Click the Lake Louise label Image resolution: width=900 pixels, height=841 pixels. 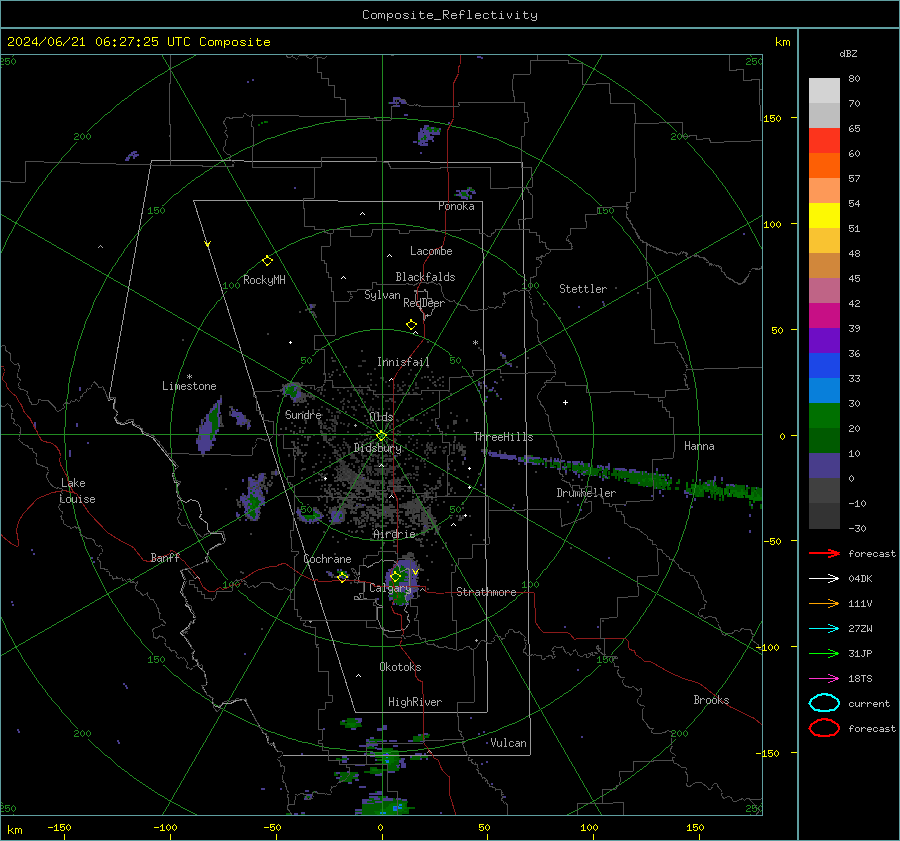pyautogui.click(x=77, y=491)
